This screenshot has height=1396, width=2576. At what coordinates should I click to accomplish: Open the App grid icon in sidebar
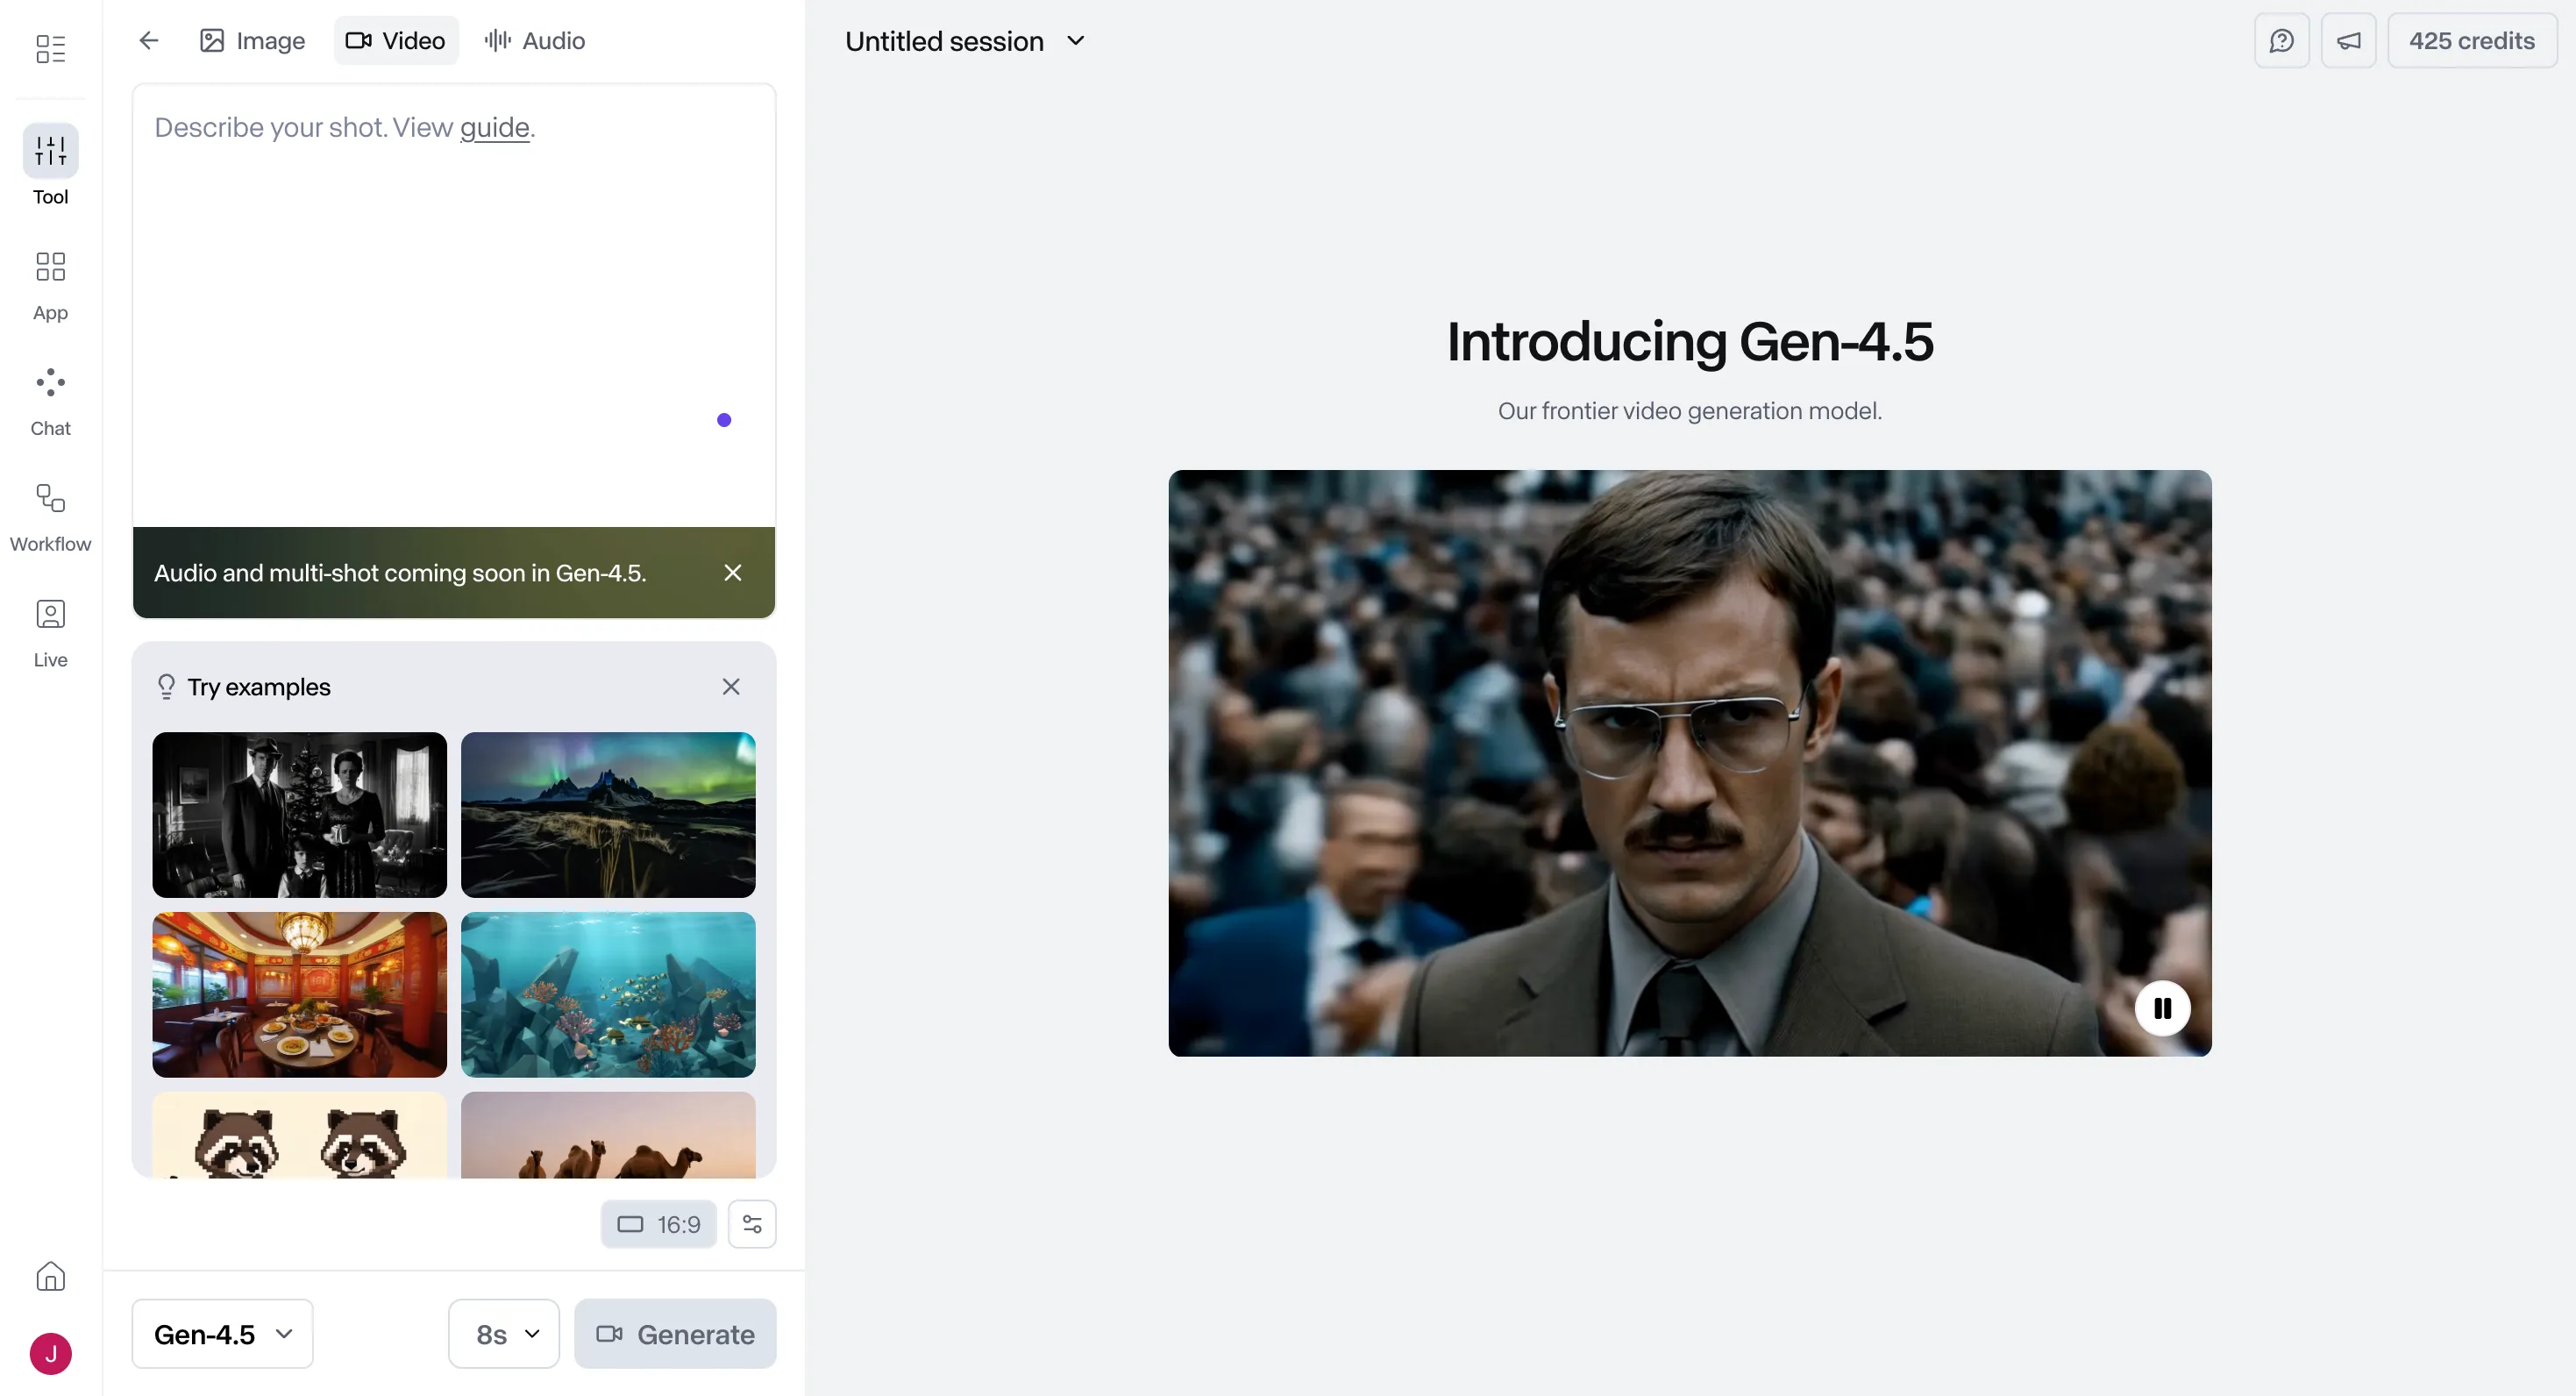coord(50,267)
